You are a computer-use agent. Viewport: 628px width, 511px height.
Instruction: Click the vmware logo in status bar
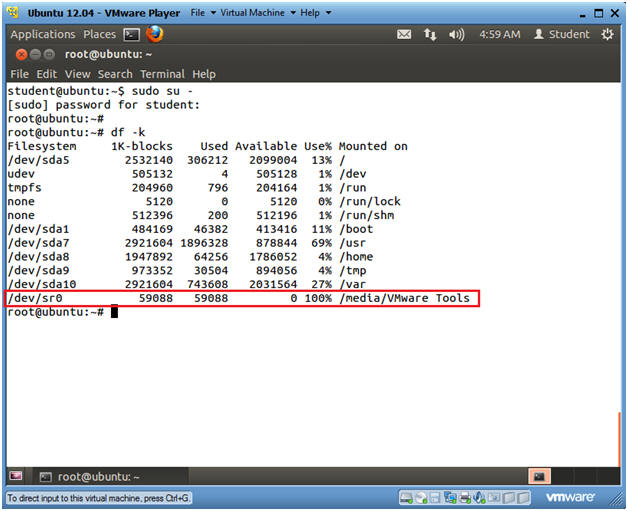[x=570, y=497]
